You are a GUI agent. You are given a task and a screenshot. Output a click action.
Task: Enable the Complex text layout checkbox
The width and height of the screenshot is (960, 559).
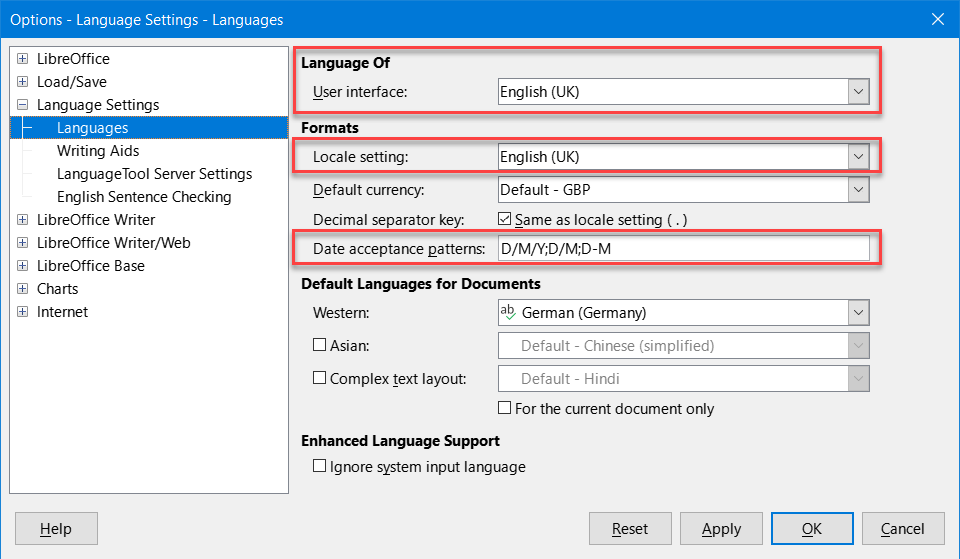tap(320, 378)
